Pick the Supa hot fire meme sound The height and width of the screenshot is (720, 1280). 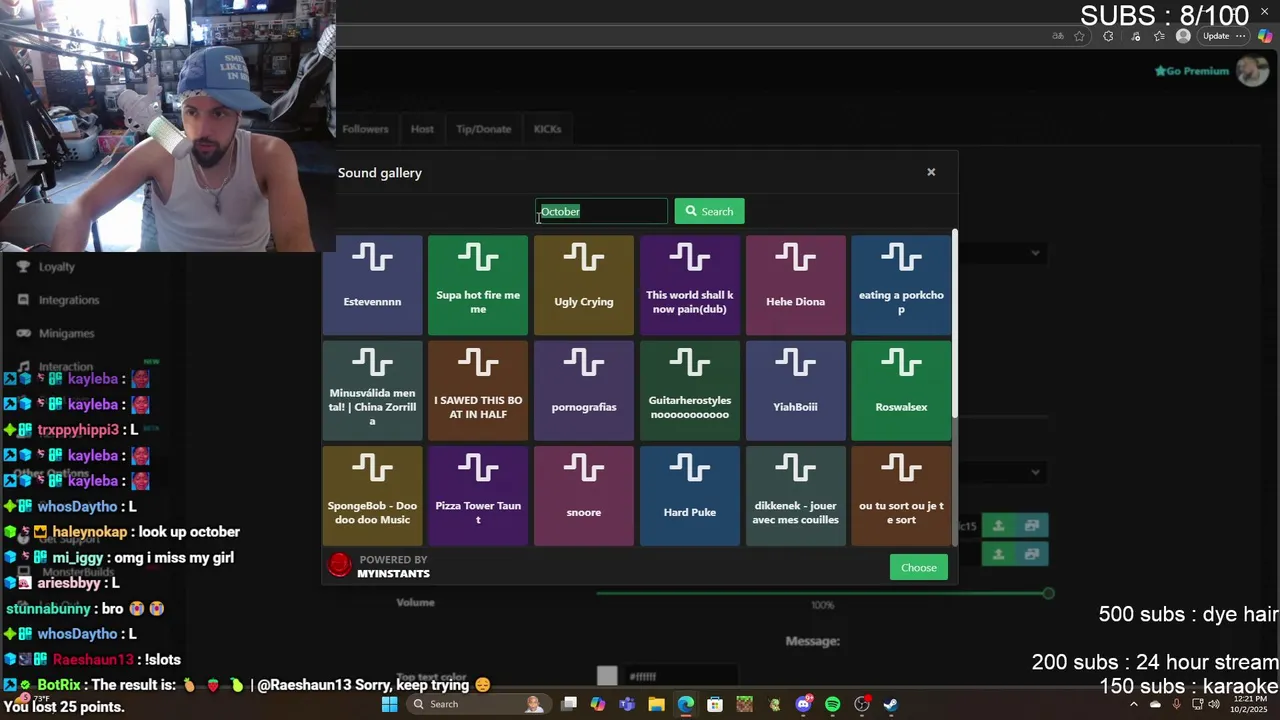(478, 285)
